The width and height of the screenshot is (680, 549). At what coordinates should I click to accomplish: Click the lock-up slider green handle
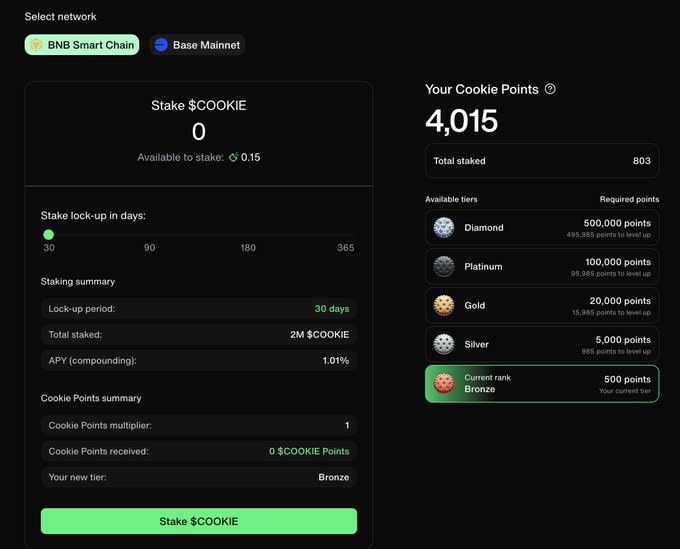pos(49,235)
